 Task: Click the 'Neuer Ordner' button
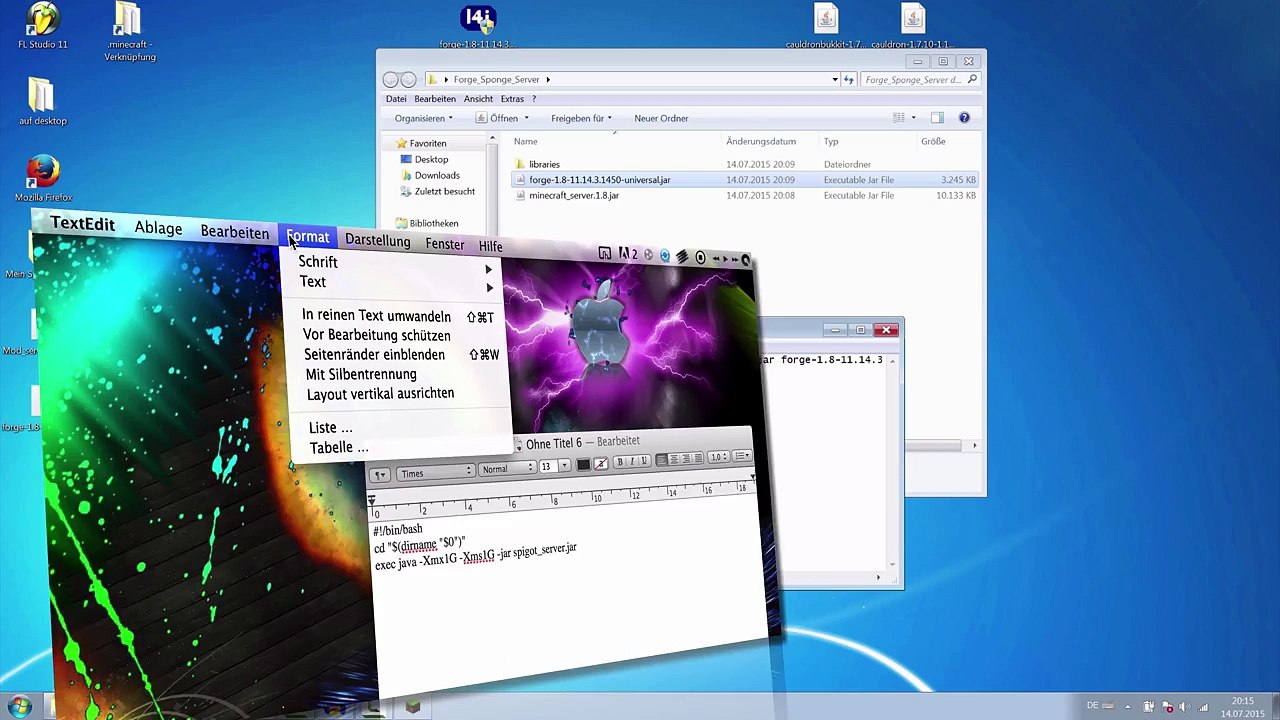click(x=661, y=118)
